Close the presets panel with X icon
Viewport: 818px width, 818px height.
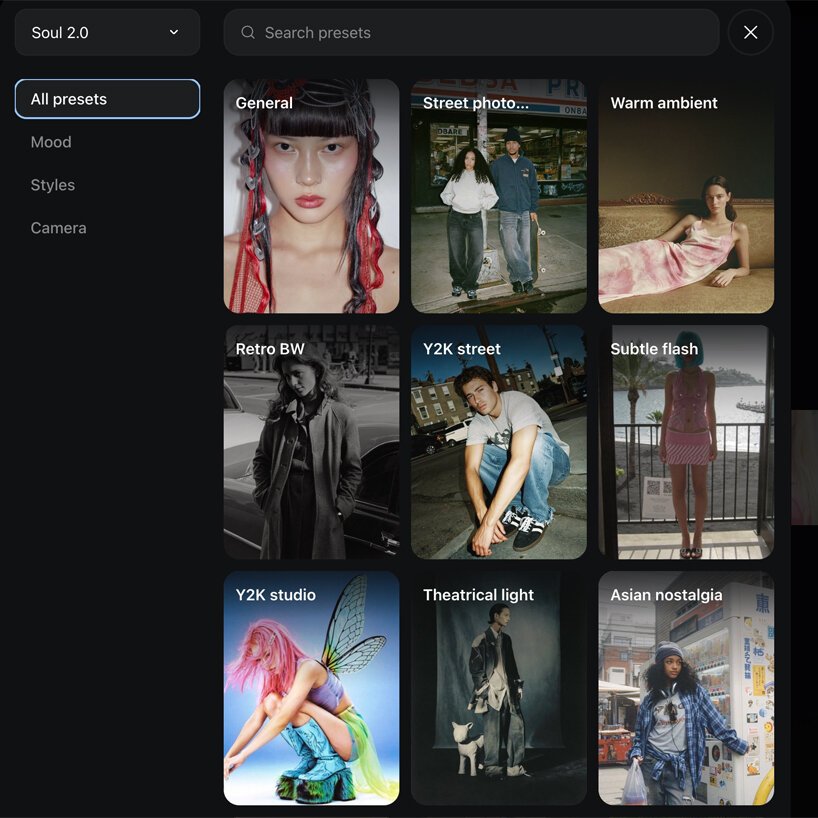750,33
